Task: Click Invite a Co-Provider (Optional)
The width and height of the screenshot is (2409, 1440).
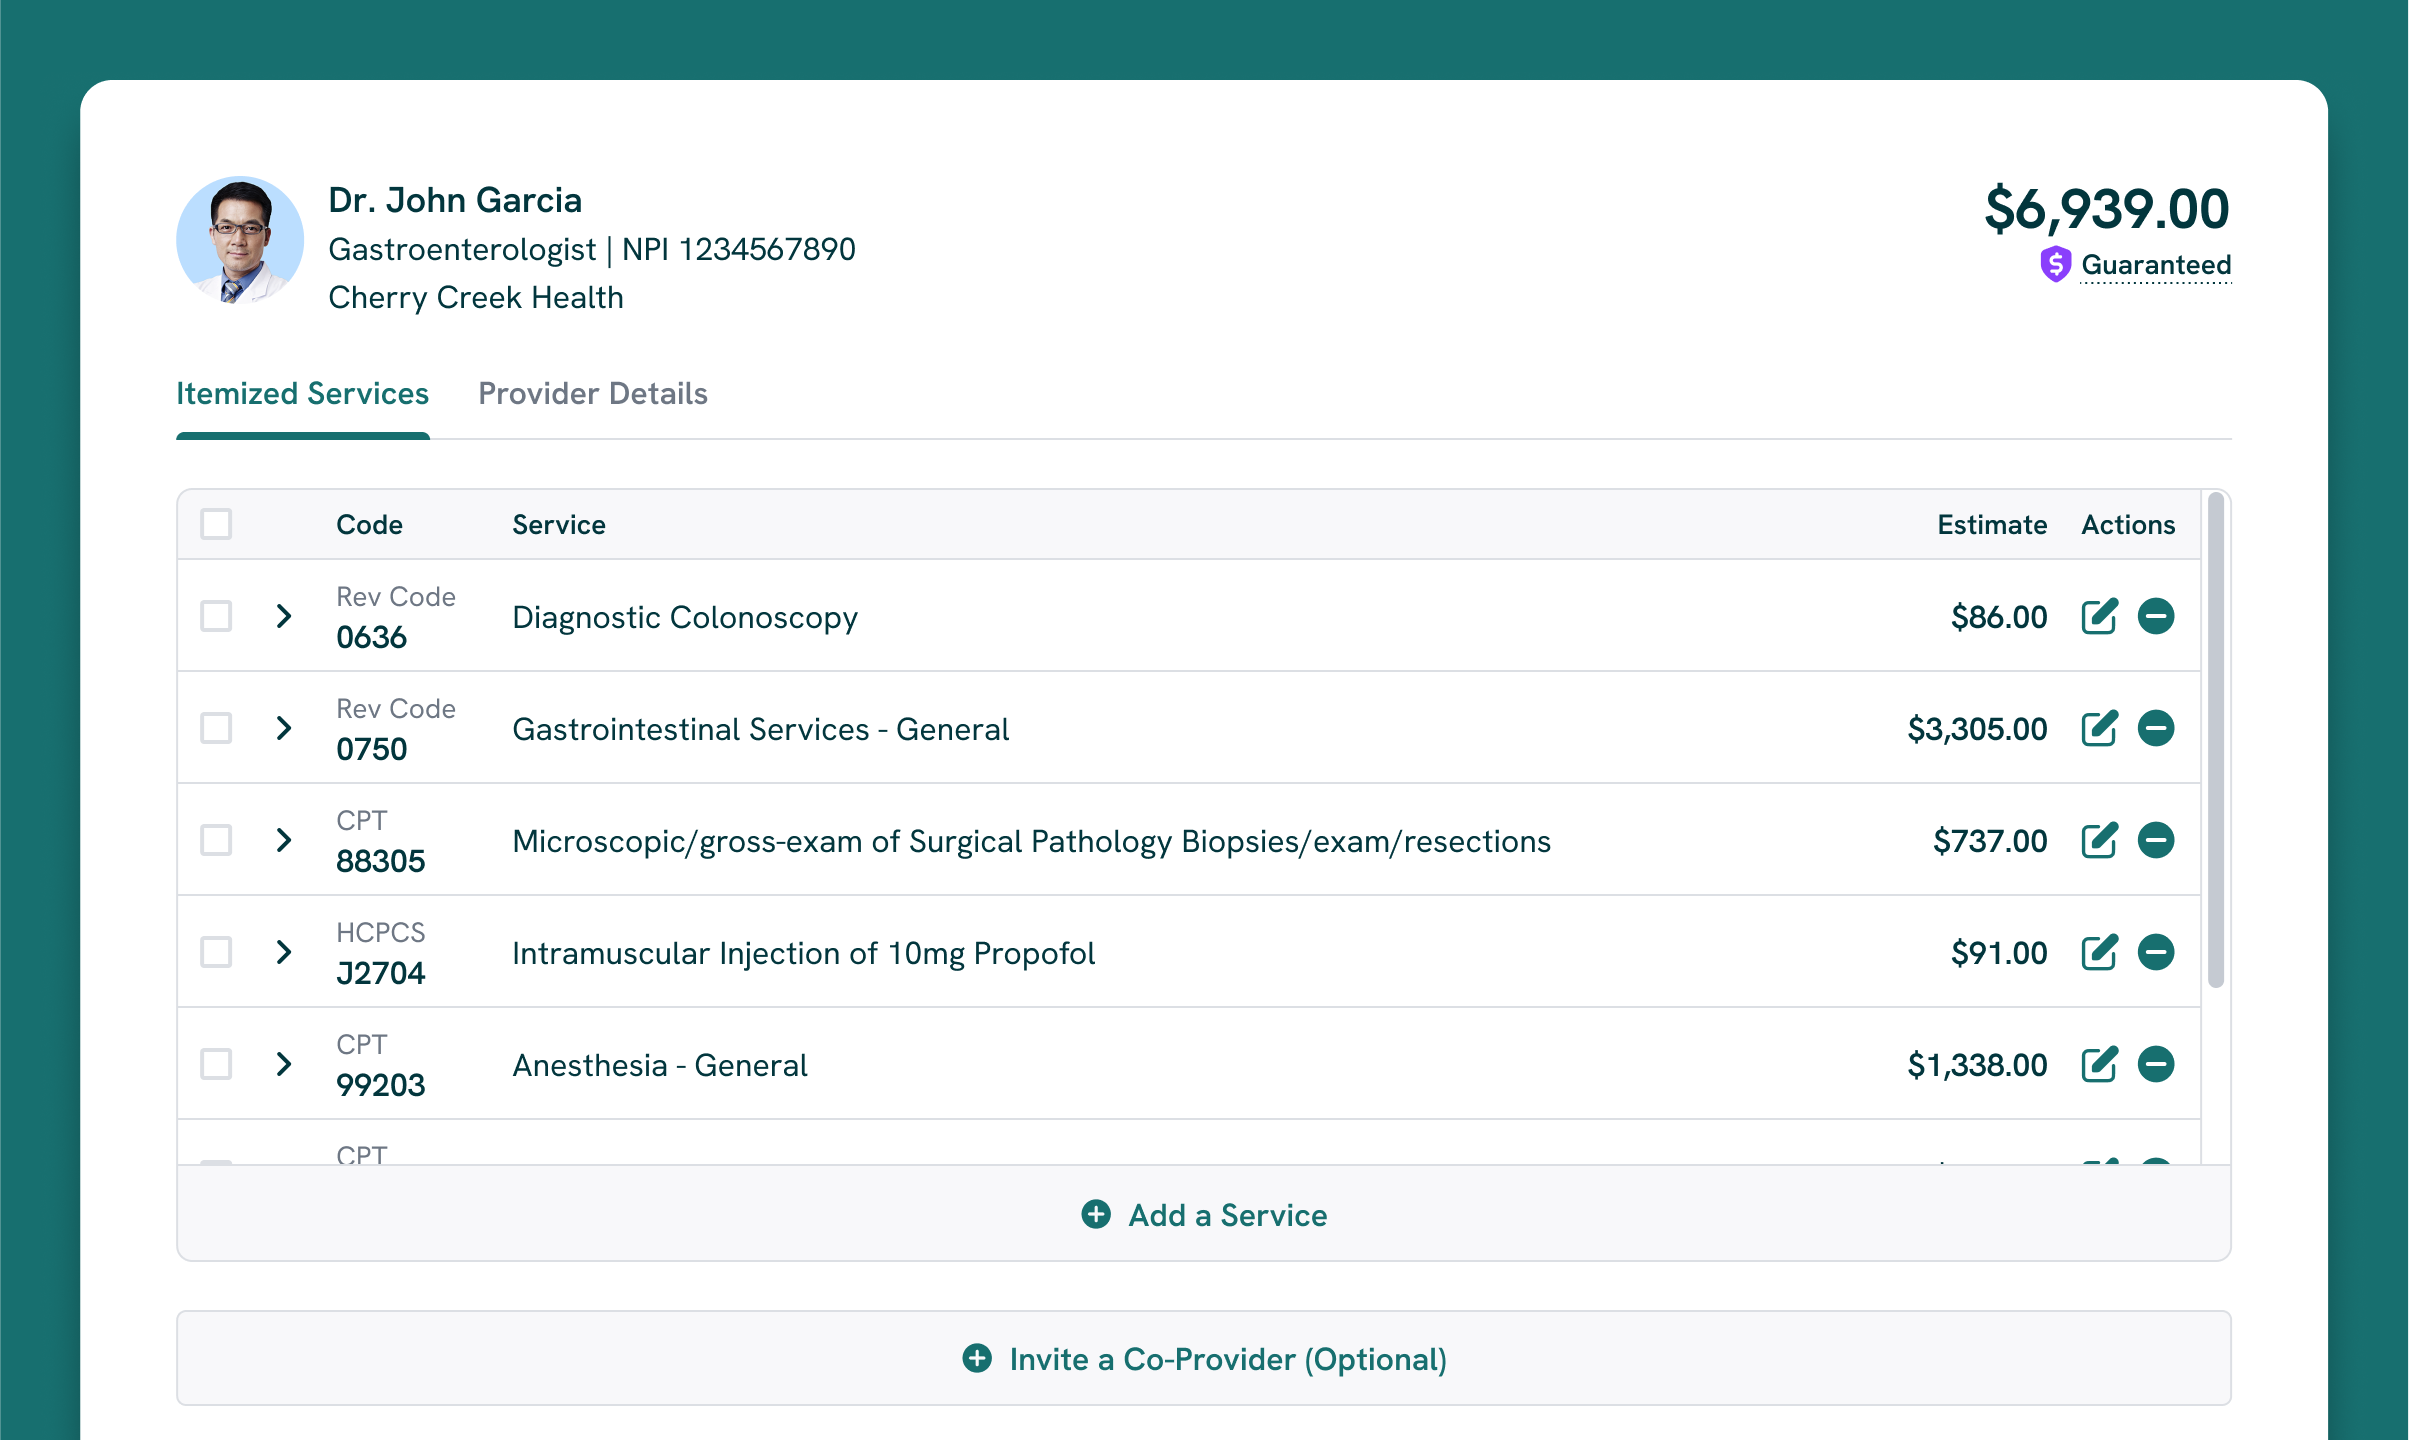Action: click(1204, 1359)
